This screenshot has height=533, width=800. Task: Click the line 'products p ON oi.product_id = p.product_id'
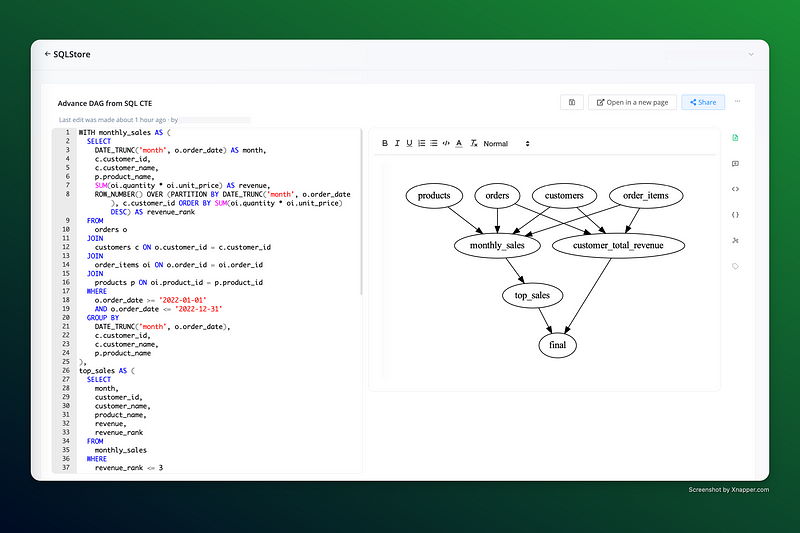[x=179, y=283]
